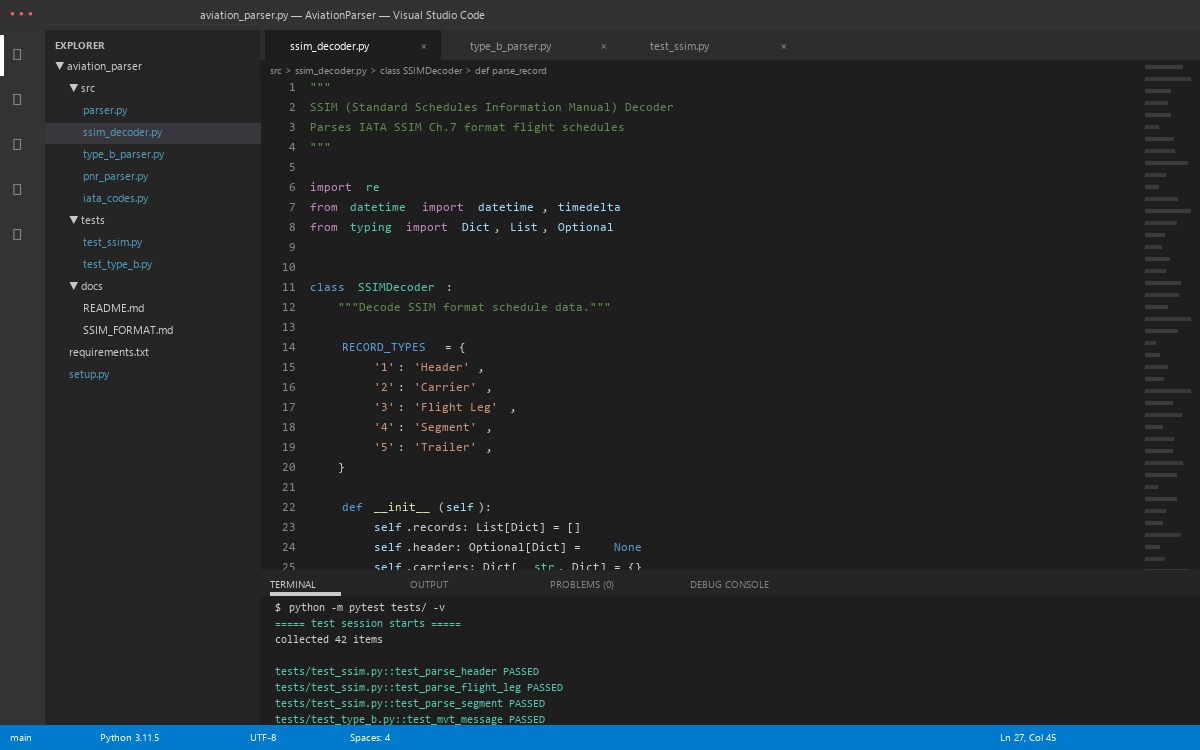
Task: Open the PROBLEMS panel
Action: pos(581,584)
